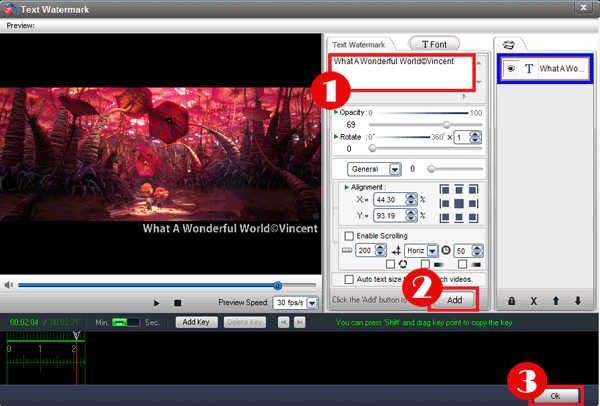Viewport: 600px width, 406px height.
Task: Expand the Opacity section arrow
Action: coord(336,112)
